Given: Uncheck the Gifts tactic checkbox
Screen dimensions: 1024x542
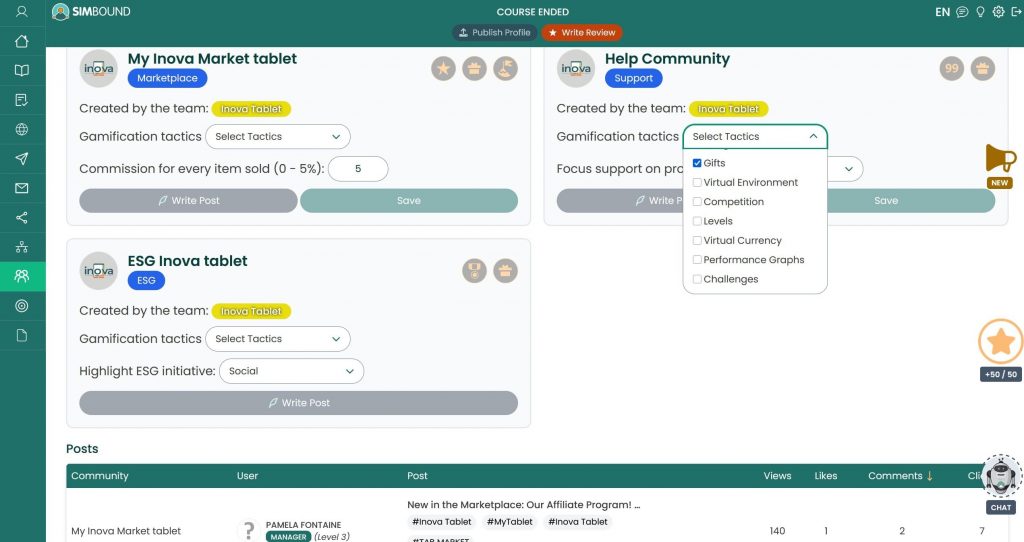Looking at the screenshot, I should 697,163.
